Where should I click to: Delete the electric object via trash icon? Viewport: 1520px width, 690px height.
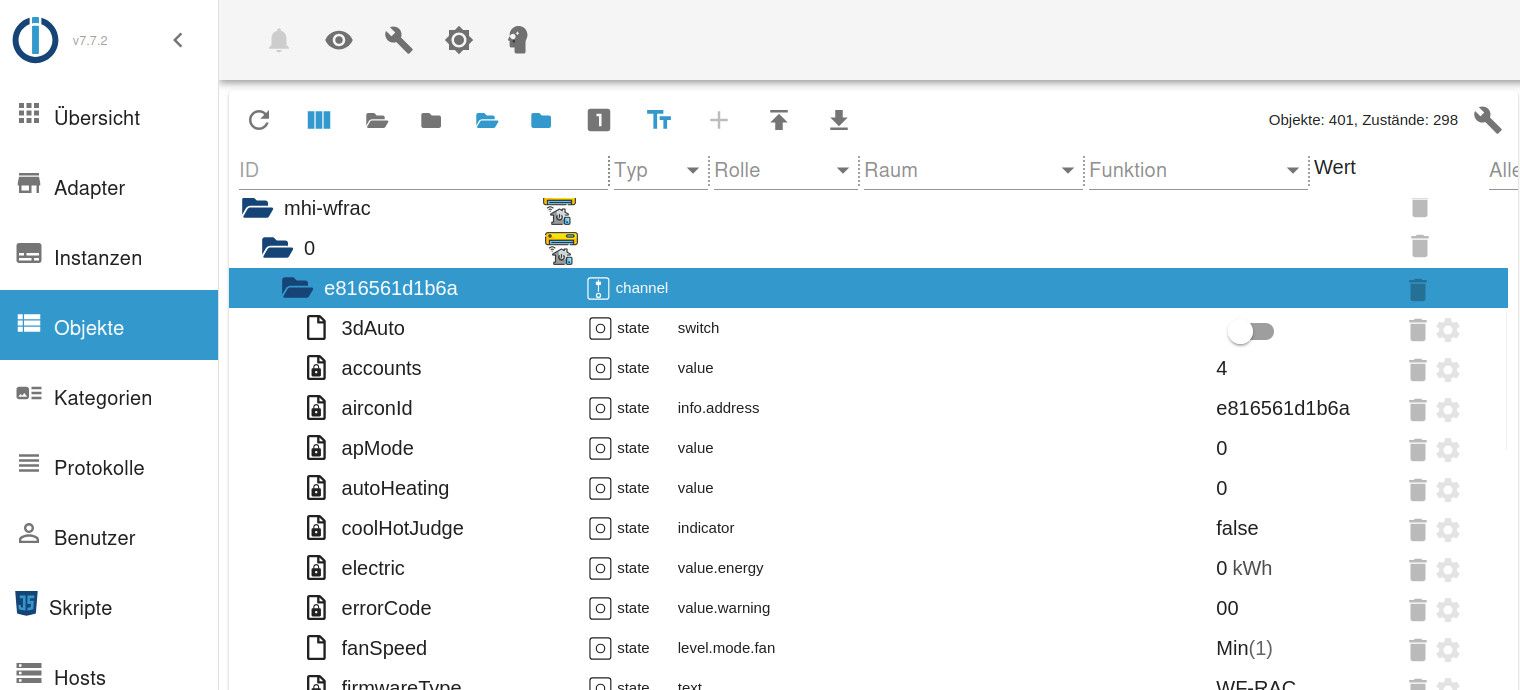(1417, 570)
